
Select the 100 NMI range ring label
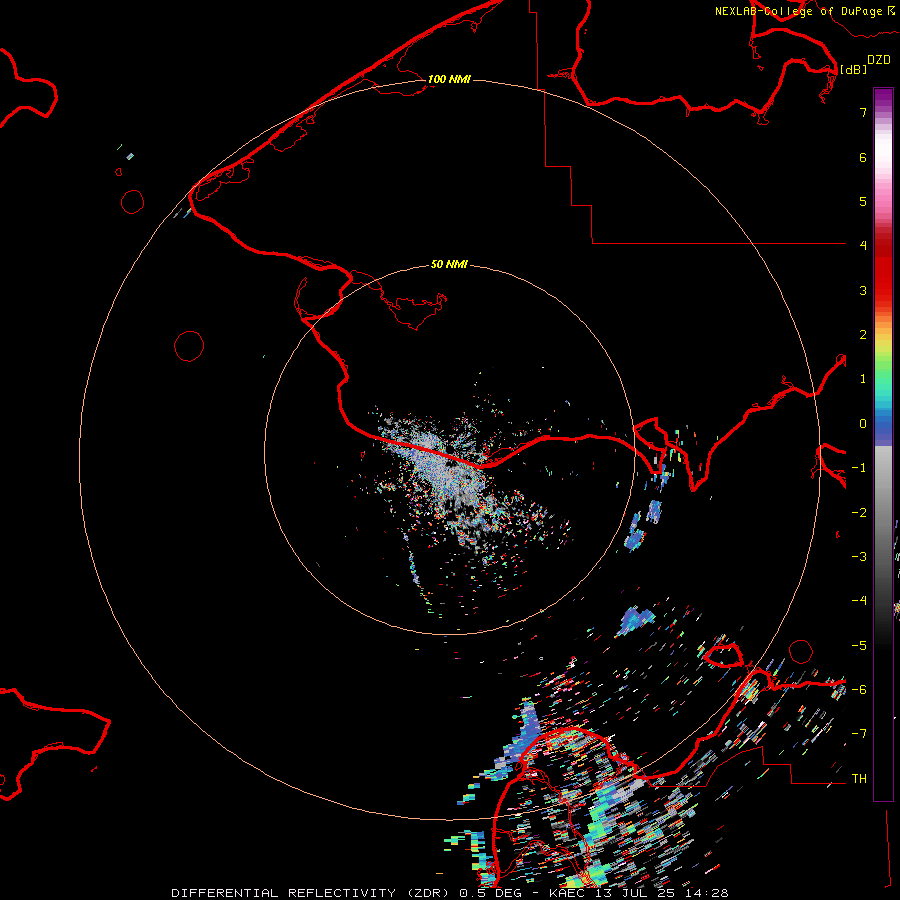[449, 79]
